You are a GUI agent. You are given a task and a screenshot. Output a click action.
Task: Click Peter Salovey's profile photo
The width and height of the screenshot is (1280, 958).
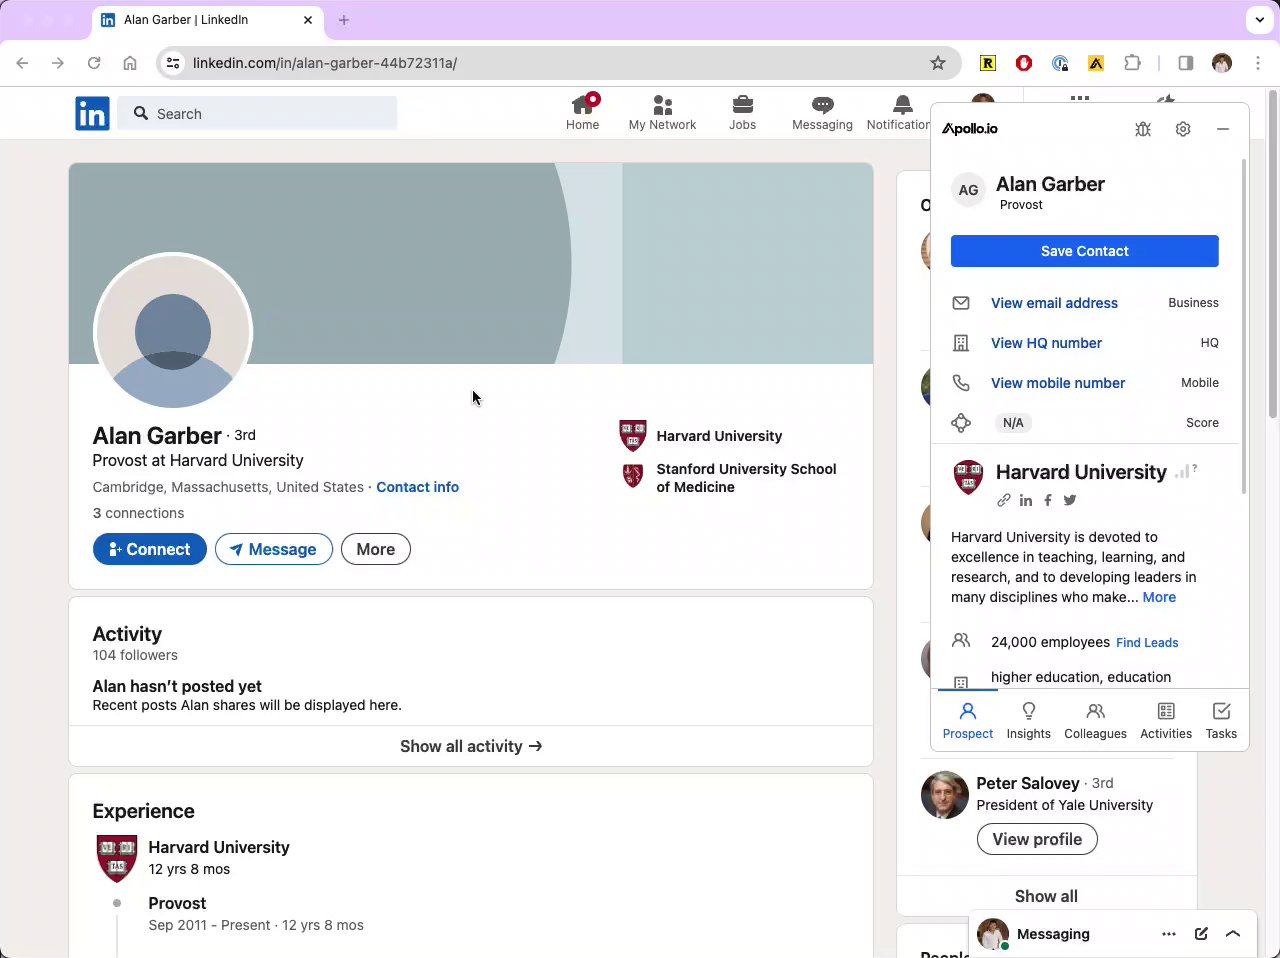[x=945, y=795]
